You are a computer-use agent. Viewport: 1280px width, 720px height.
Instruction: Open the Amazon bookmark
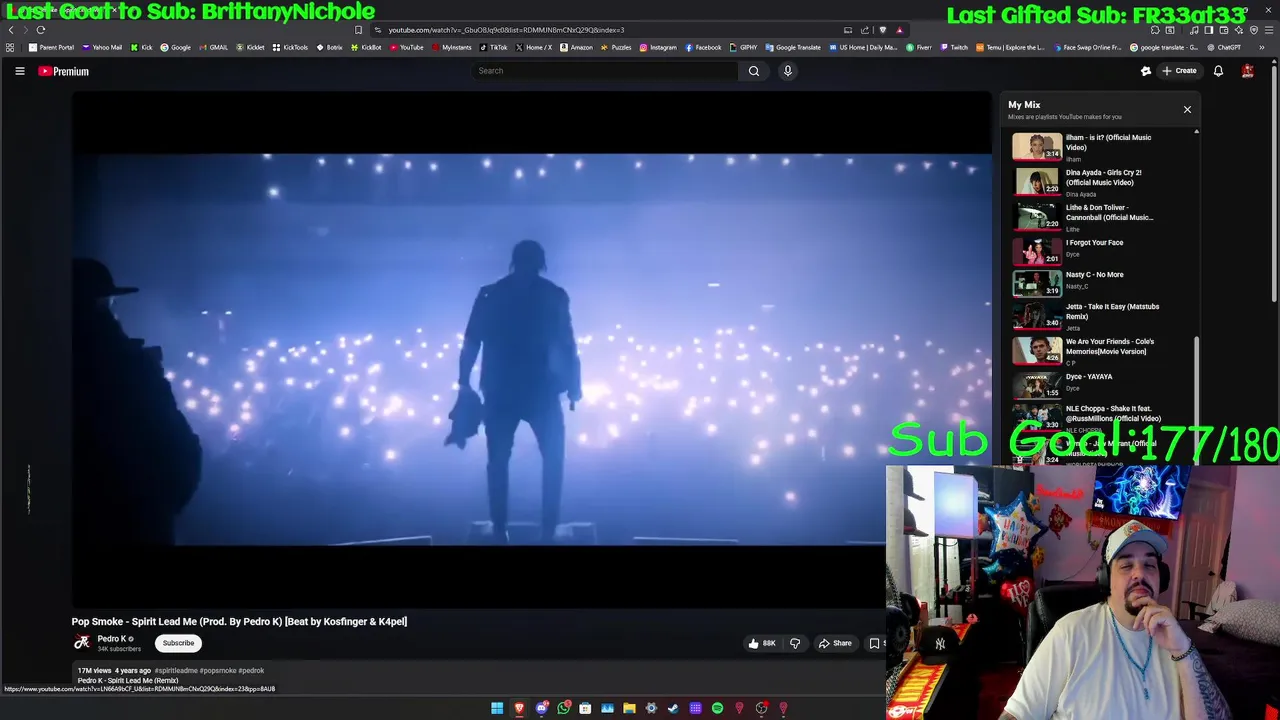tap(576, 47)
